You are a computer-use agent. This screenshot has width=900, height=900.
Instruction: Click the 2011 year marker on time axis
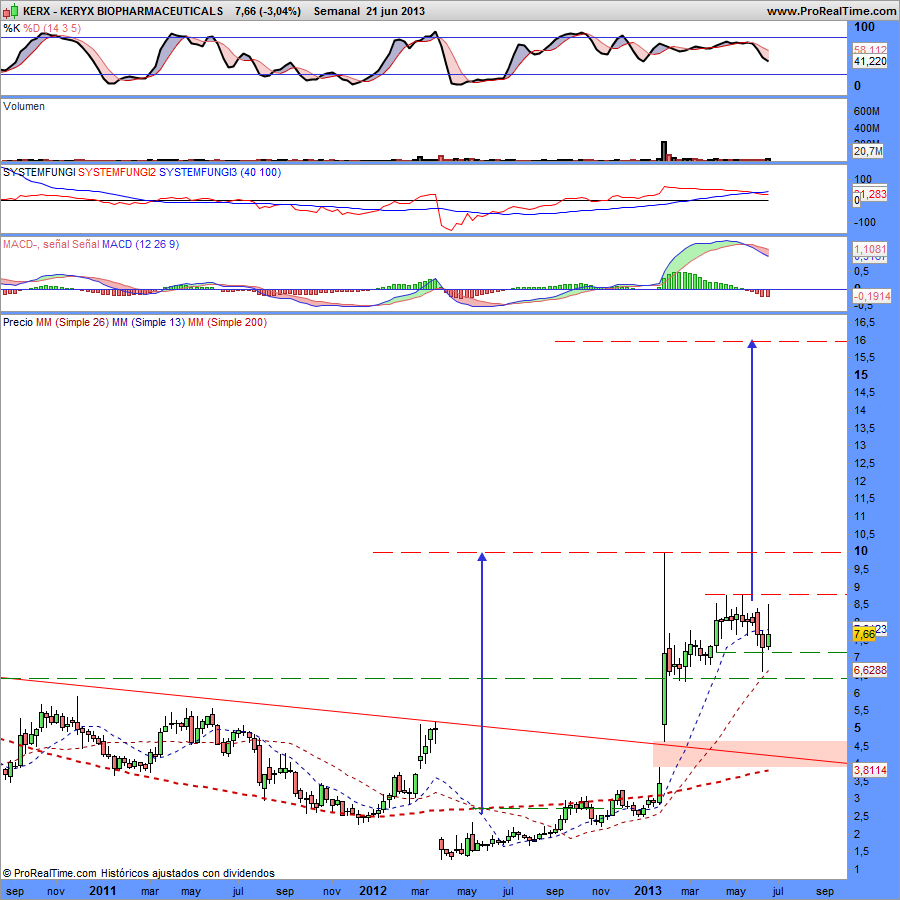[103, 891]
